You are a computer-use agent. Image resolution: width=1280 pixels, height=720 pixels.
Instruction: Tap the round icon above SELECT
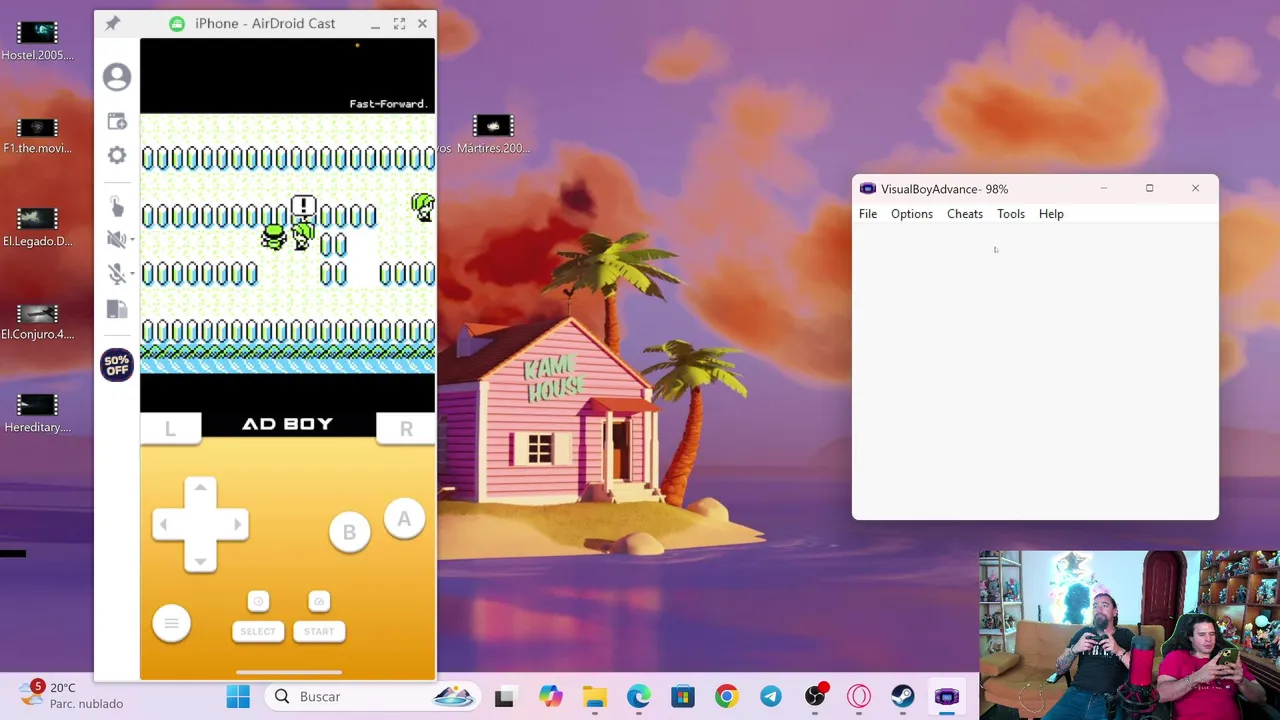click(x=258, y=601)
